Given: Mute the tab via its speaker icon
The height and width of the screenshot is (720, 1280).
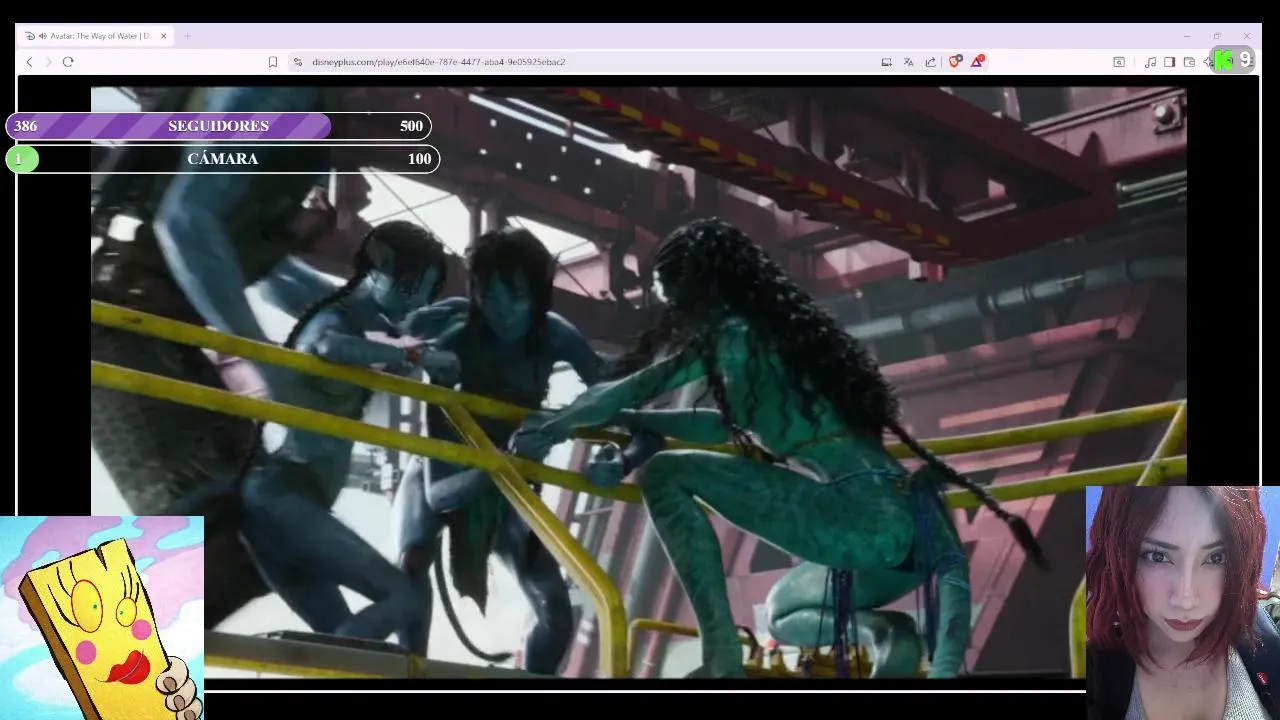Looking at the screenshot, I should (43, 36).
